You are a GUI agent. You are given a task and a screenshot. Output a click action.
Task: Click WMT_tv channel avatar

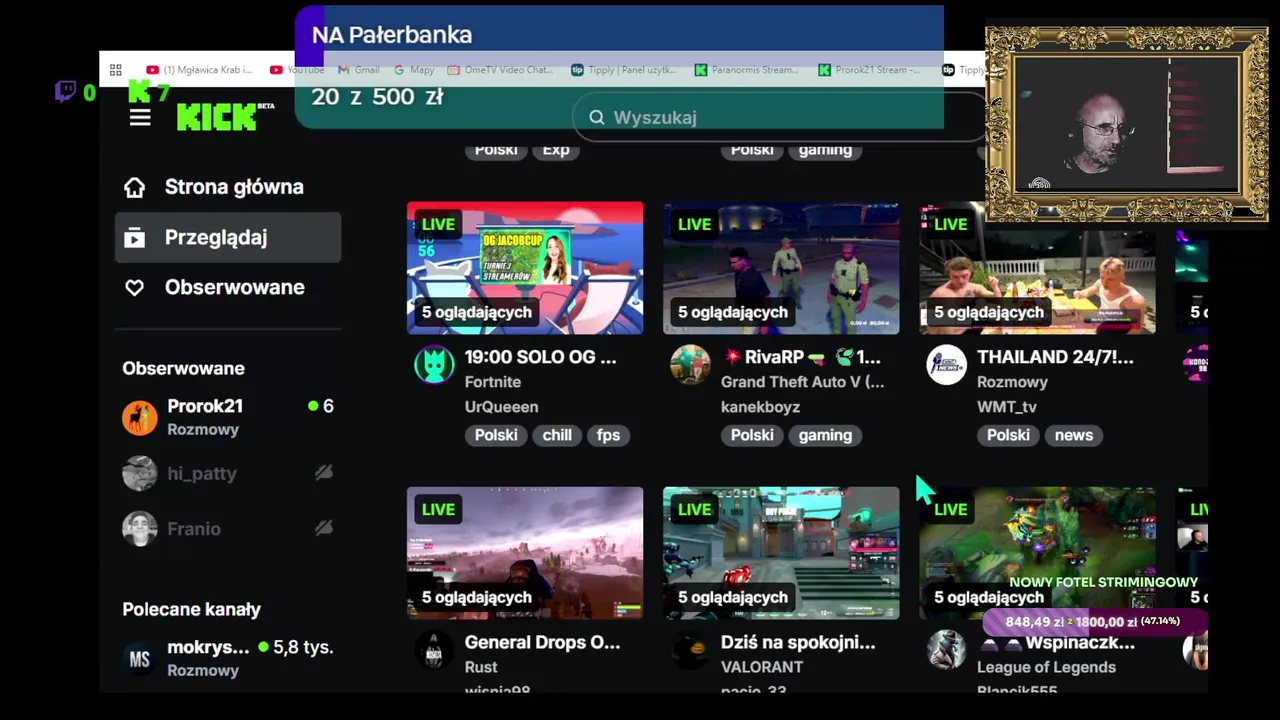(x=946, y=365)
